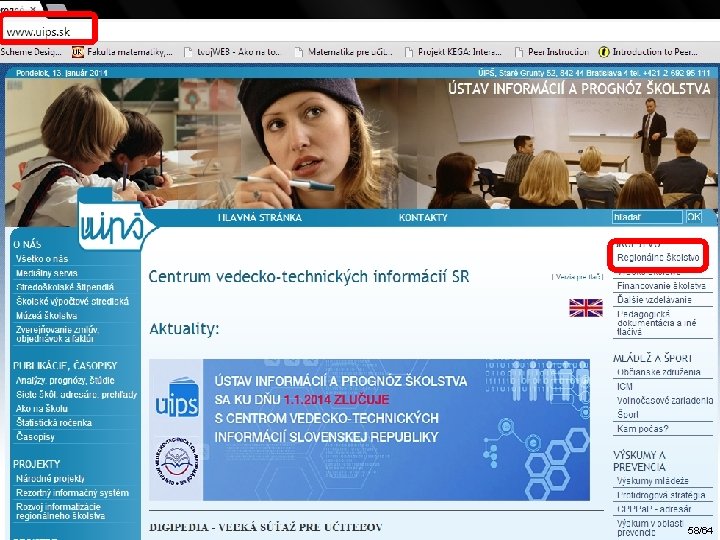The width and height of the screenshot is (720, 540).
Task: Open the tvojWEB - Ako na to bookmark
Action: coord(232,52)
